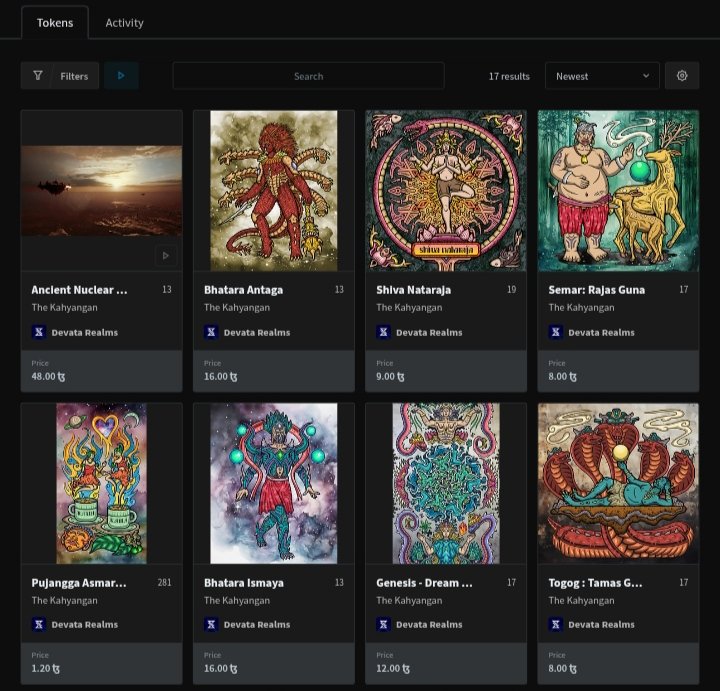Open Devata Realms creator name on Shiva Nataraja card
This screenshot has width=720, height=691.
click(x=429, y=332)
